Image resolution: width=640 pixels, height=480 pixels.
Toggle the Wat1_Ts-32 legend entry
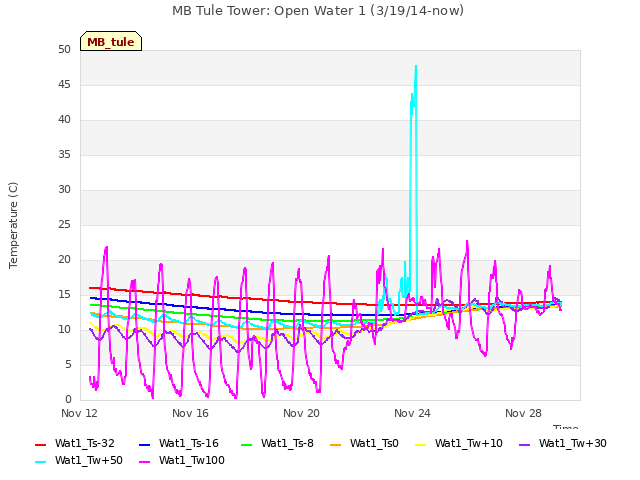(x=75, y=444)
